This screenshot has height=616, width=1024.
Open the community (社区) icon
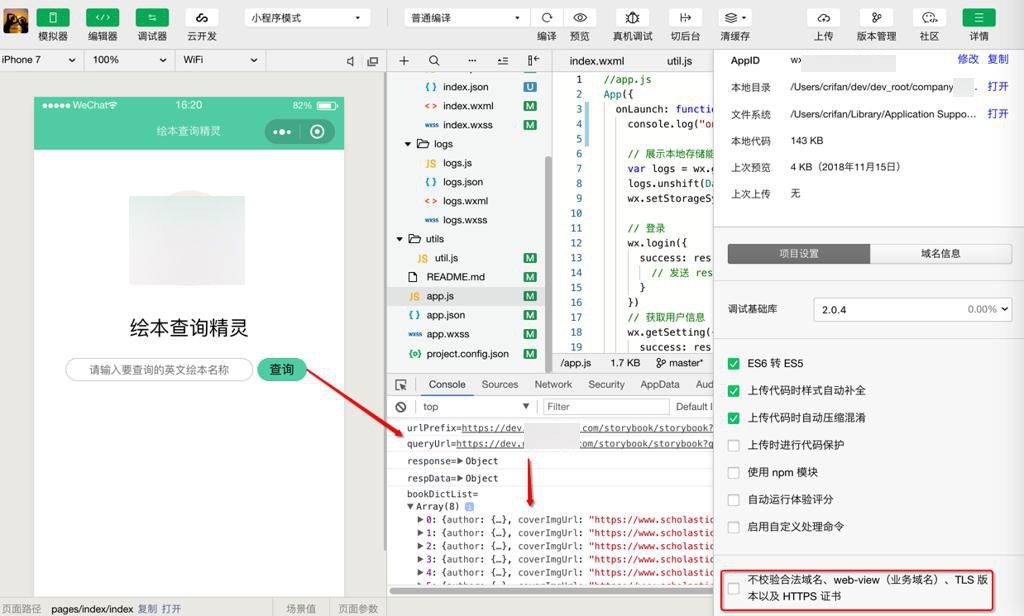[x=929, y=18]
